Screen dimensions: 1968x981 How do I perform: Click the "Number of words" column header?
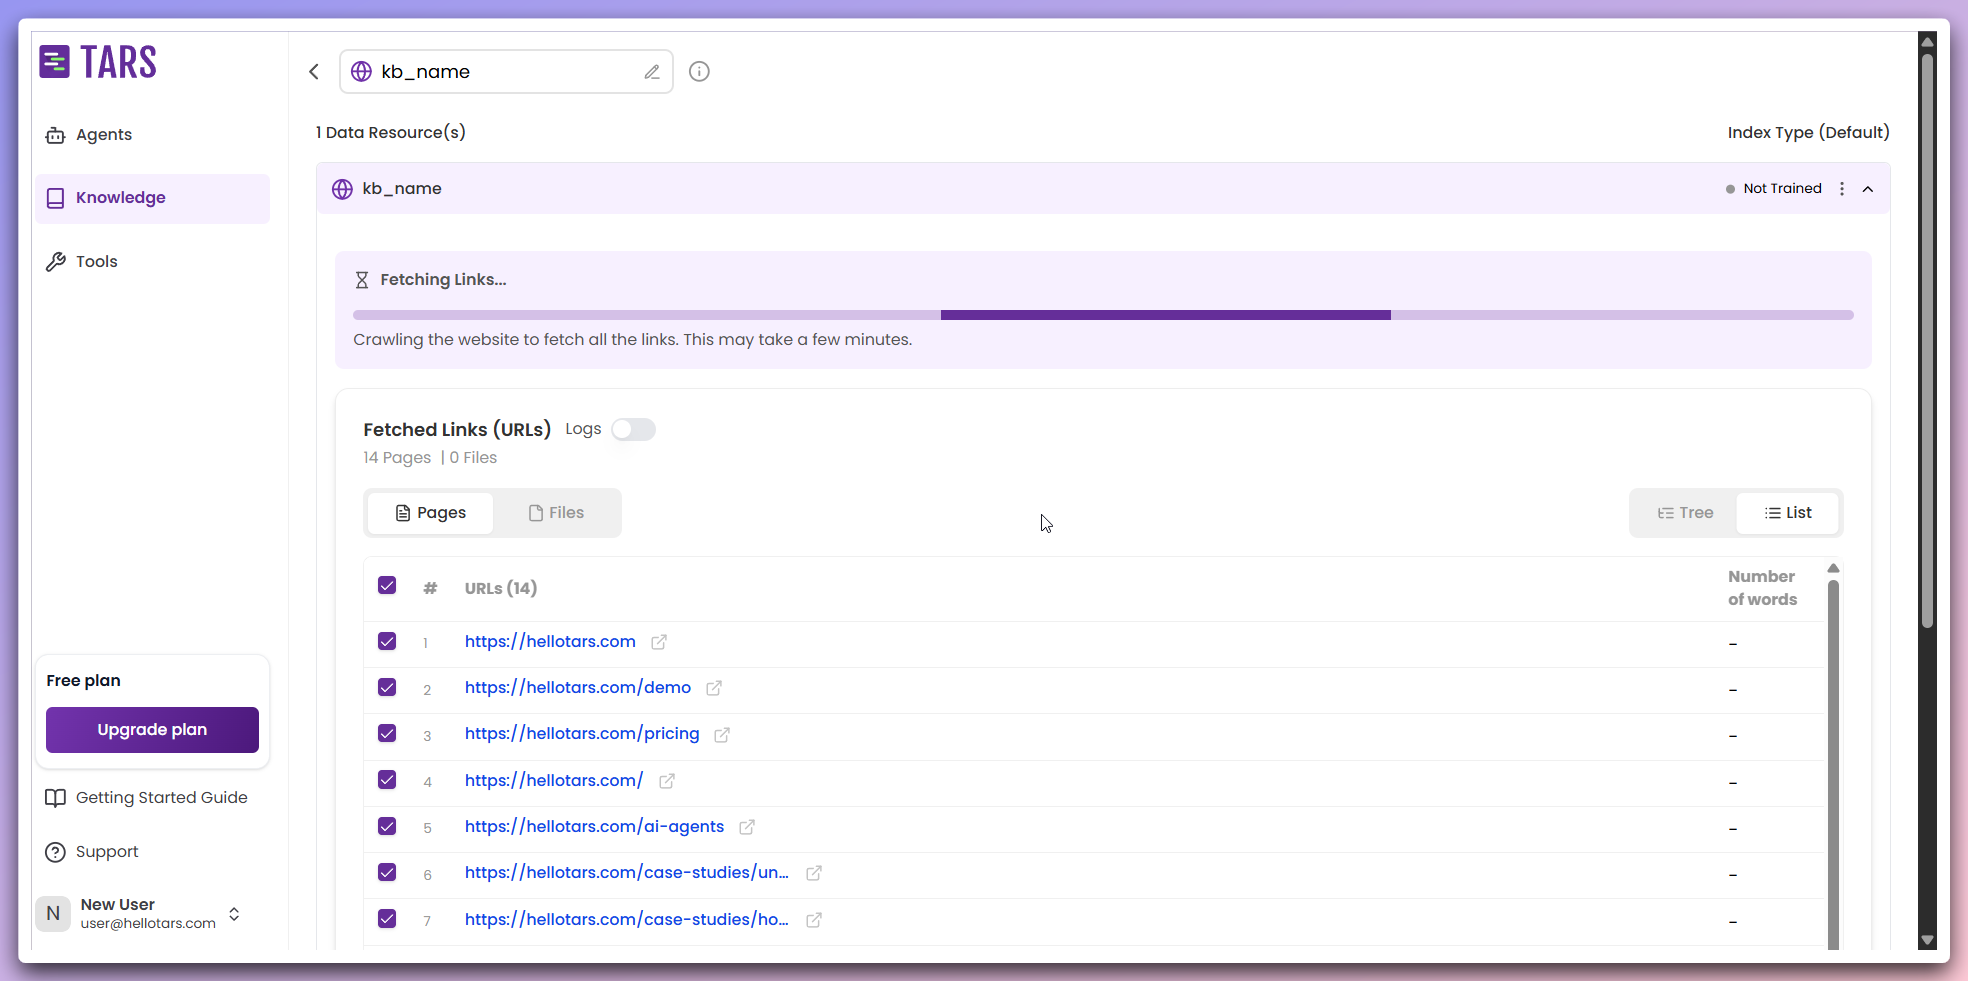click(1762, 588)
